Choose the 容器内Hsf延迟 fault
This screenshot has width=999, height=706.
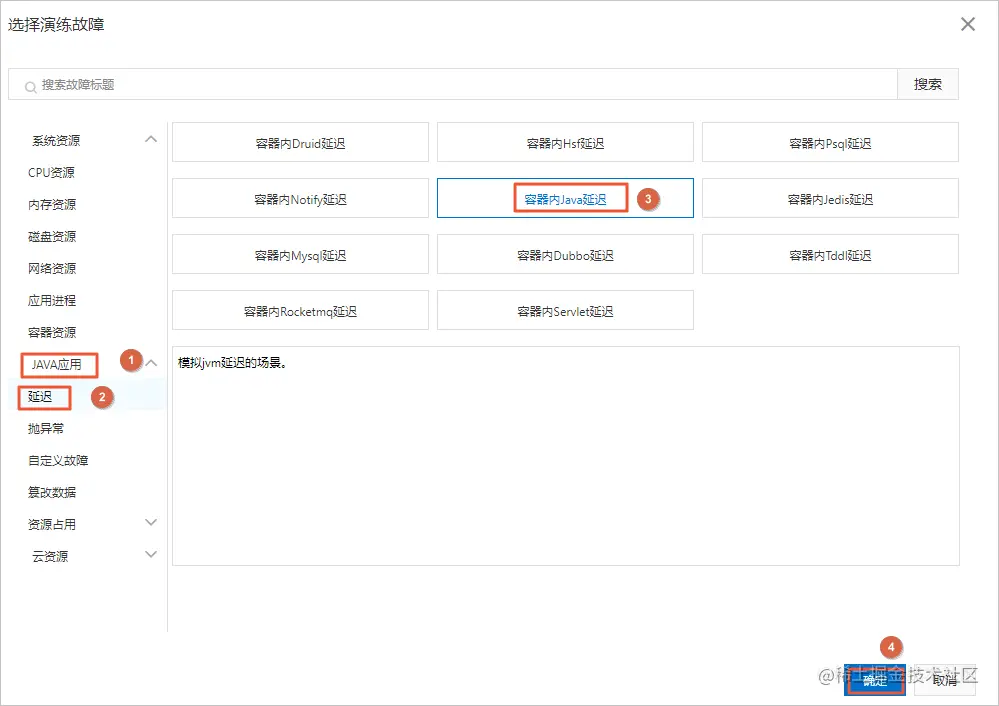[565, 142]
